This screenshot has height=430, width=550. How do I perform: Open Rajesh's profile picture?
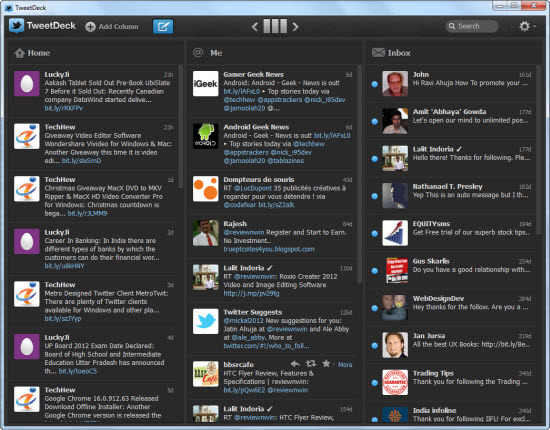pos(206,233)
